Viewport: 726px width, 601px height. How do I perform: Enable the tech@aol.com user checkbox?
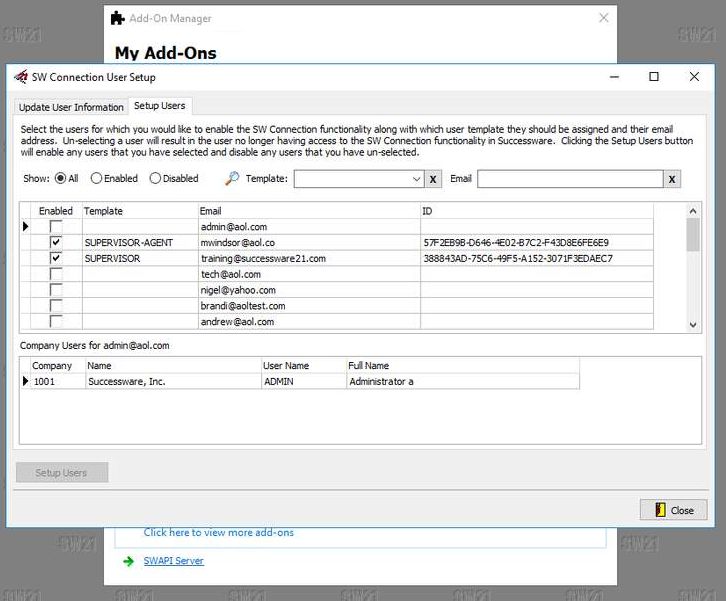tap(56, 274)
